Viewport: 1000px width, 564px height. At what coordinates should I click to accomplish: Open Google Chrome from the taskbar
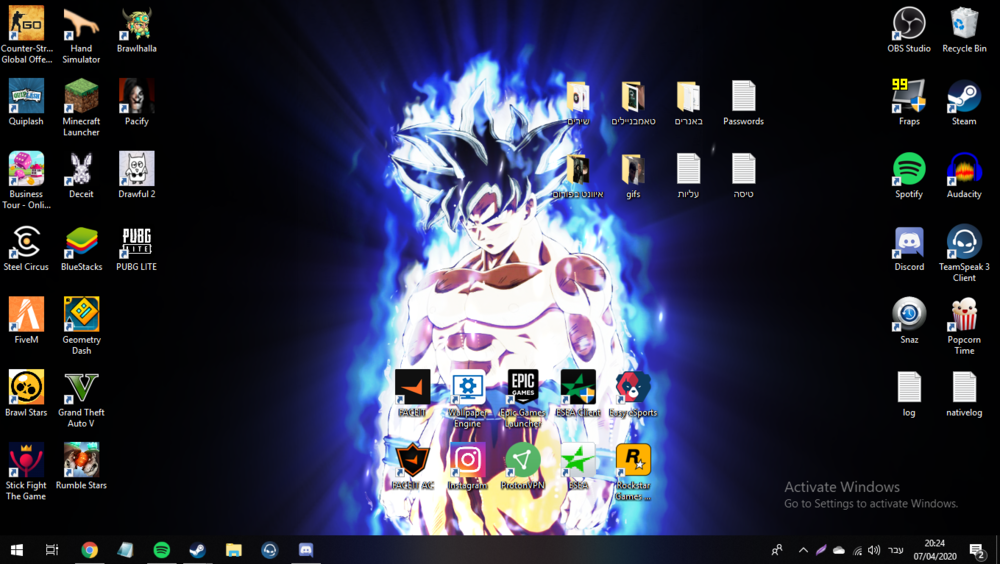[x=90, y=550]
